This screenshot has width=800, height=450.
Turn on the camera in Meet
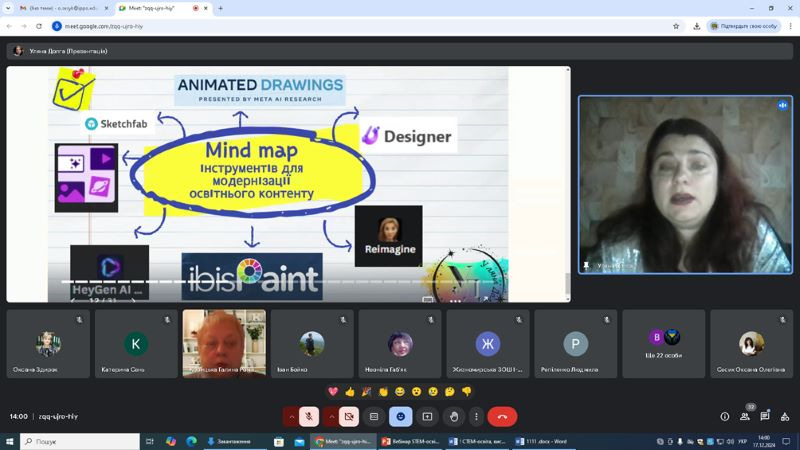tap(349, 417)
